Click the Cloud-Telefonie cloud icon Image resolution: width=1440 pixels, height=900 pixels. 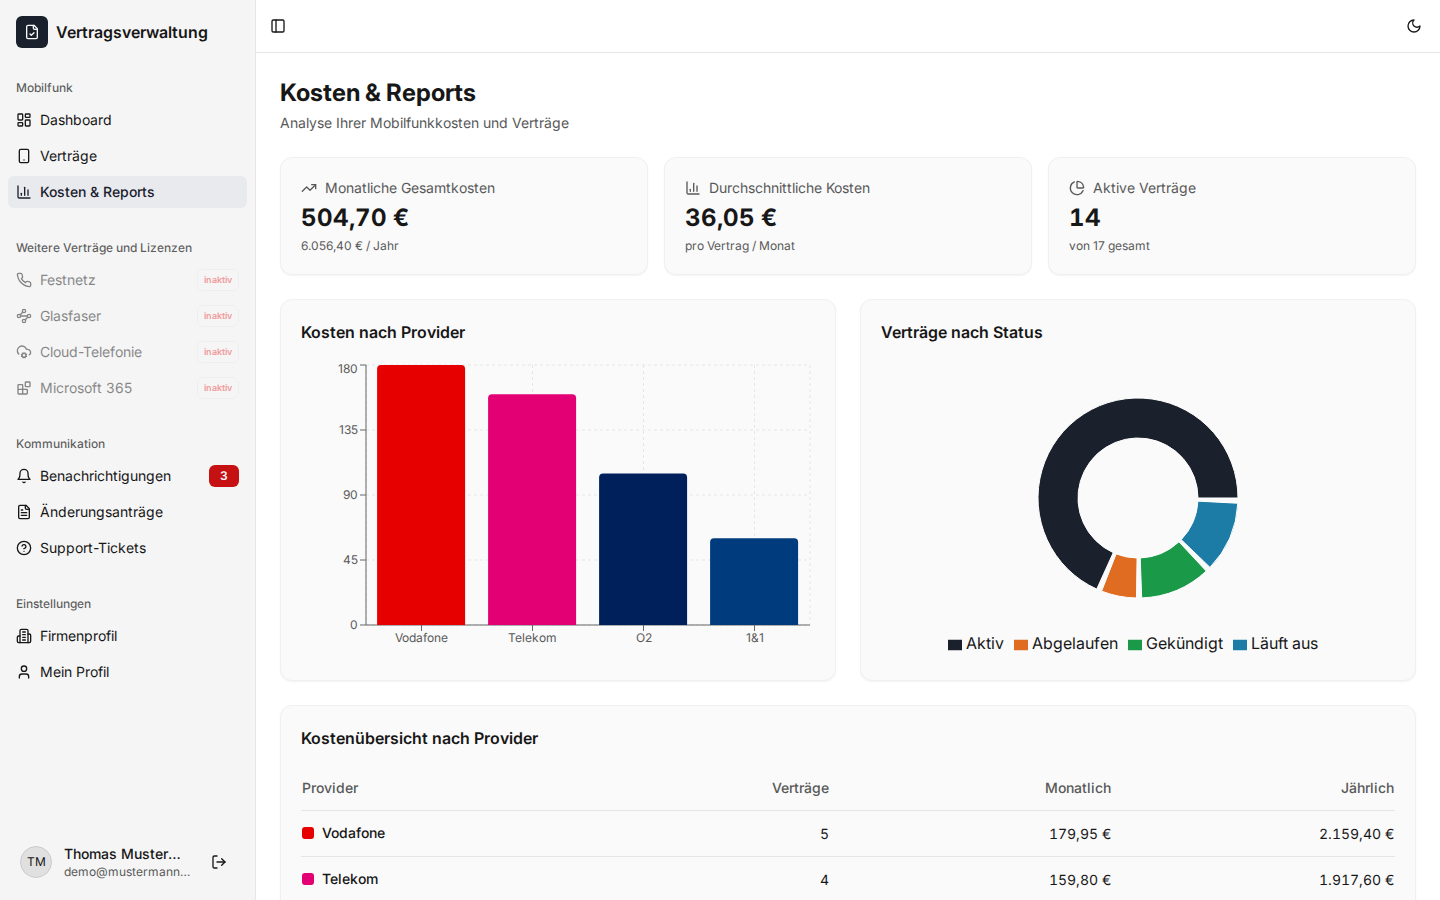pos(24,352)
